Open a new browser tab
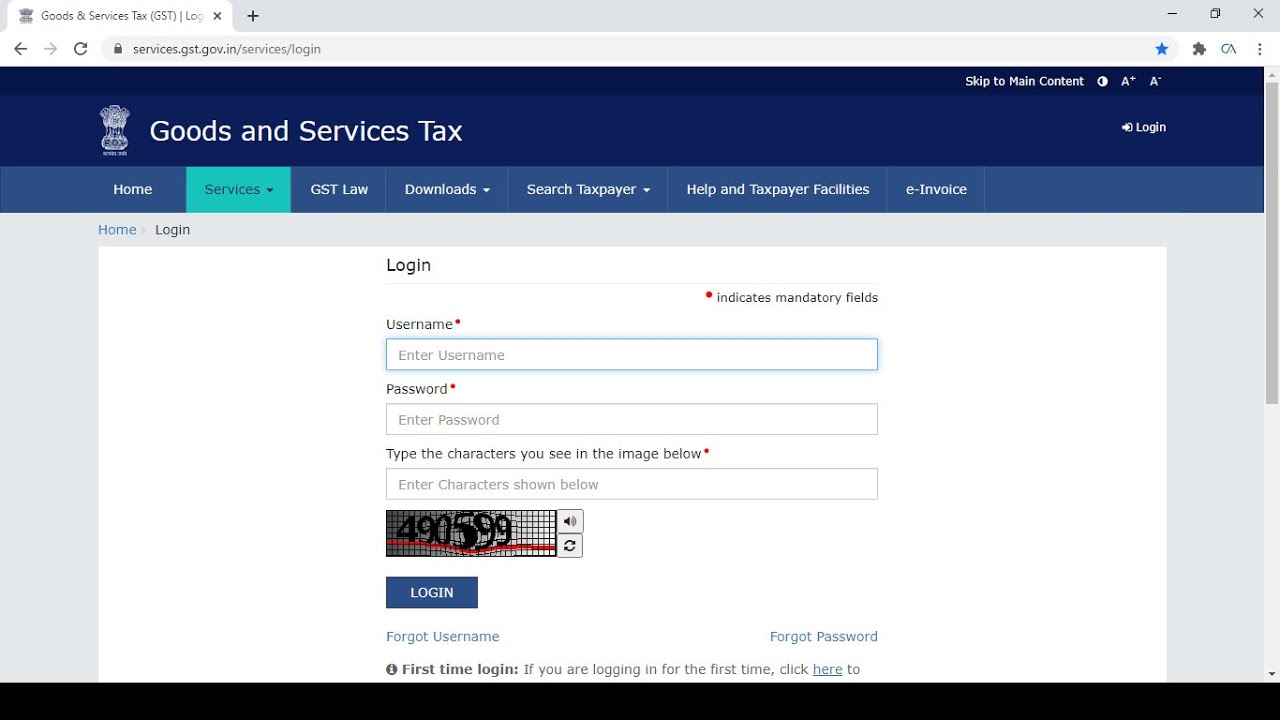The width and height of the screenshot is (1280, 720). pyautogui.click(x=253, y=16)
